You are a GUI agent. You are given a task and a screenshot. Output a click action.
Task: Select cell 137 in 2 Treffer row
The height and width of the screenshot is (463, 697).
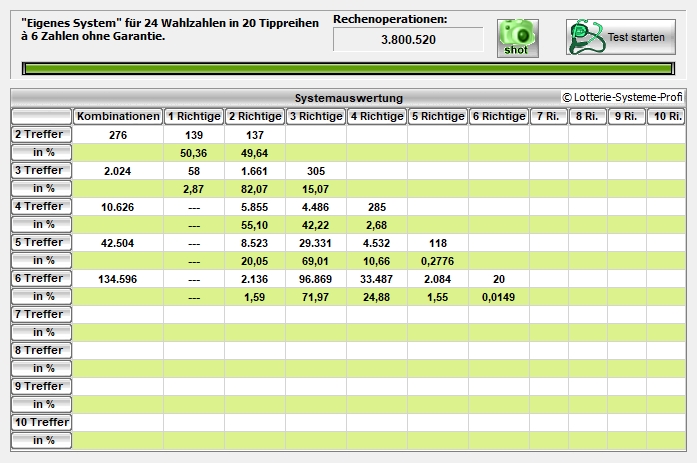(255, 135)
